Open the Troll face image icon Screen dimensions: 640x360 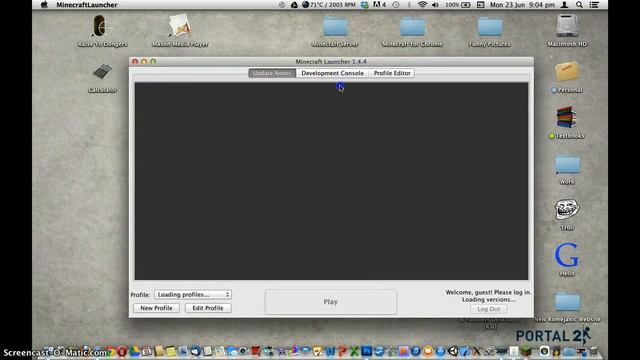567,210
